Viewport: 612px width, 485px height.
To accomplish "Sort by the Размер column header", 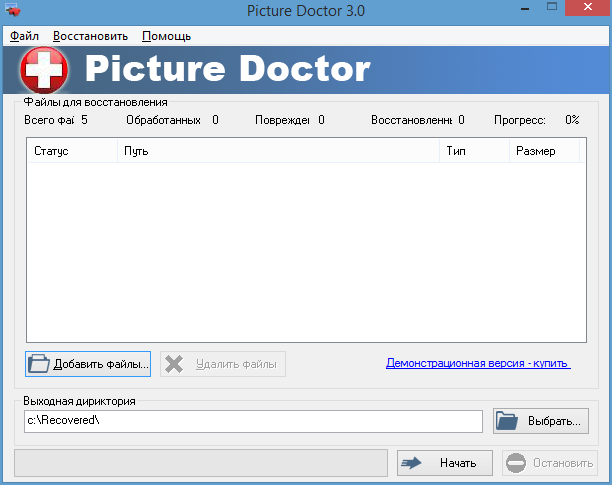I will click(x=544, y=151).
